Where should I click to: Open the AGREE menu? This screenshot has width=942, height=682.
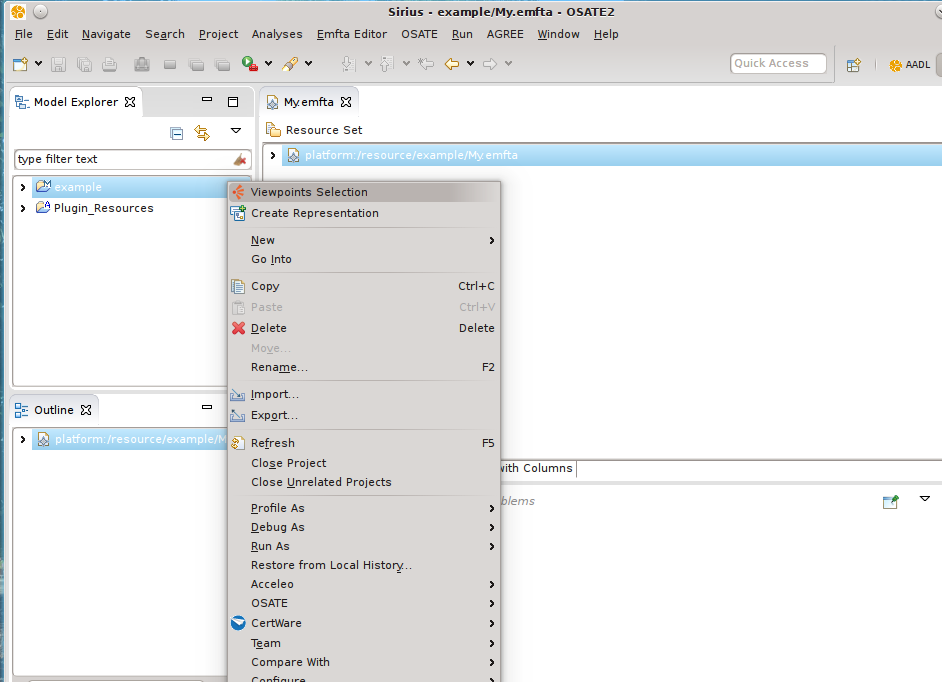(505, 34)
